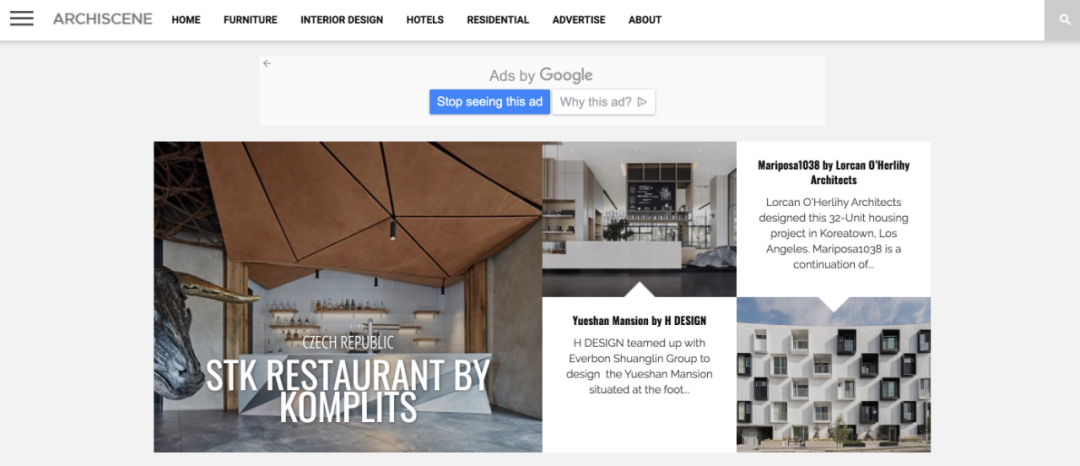Click the ARCHISCENE site logo

pos(103,19)
